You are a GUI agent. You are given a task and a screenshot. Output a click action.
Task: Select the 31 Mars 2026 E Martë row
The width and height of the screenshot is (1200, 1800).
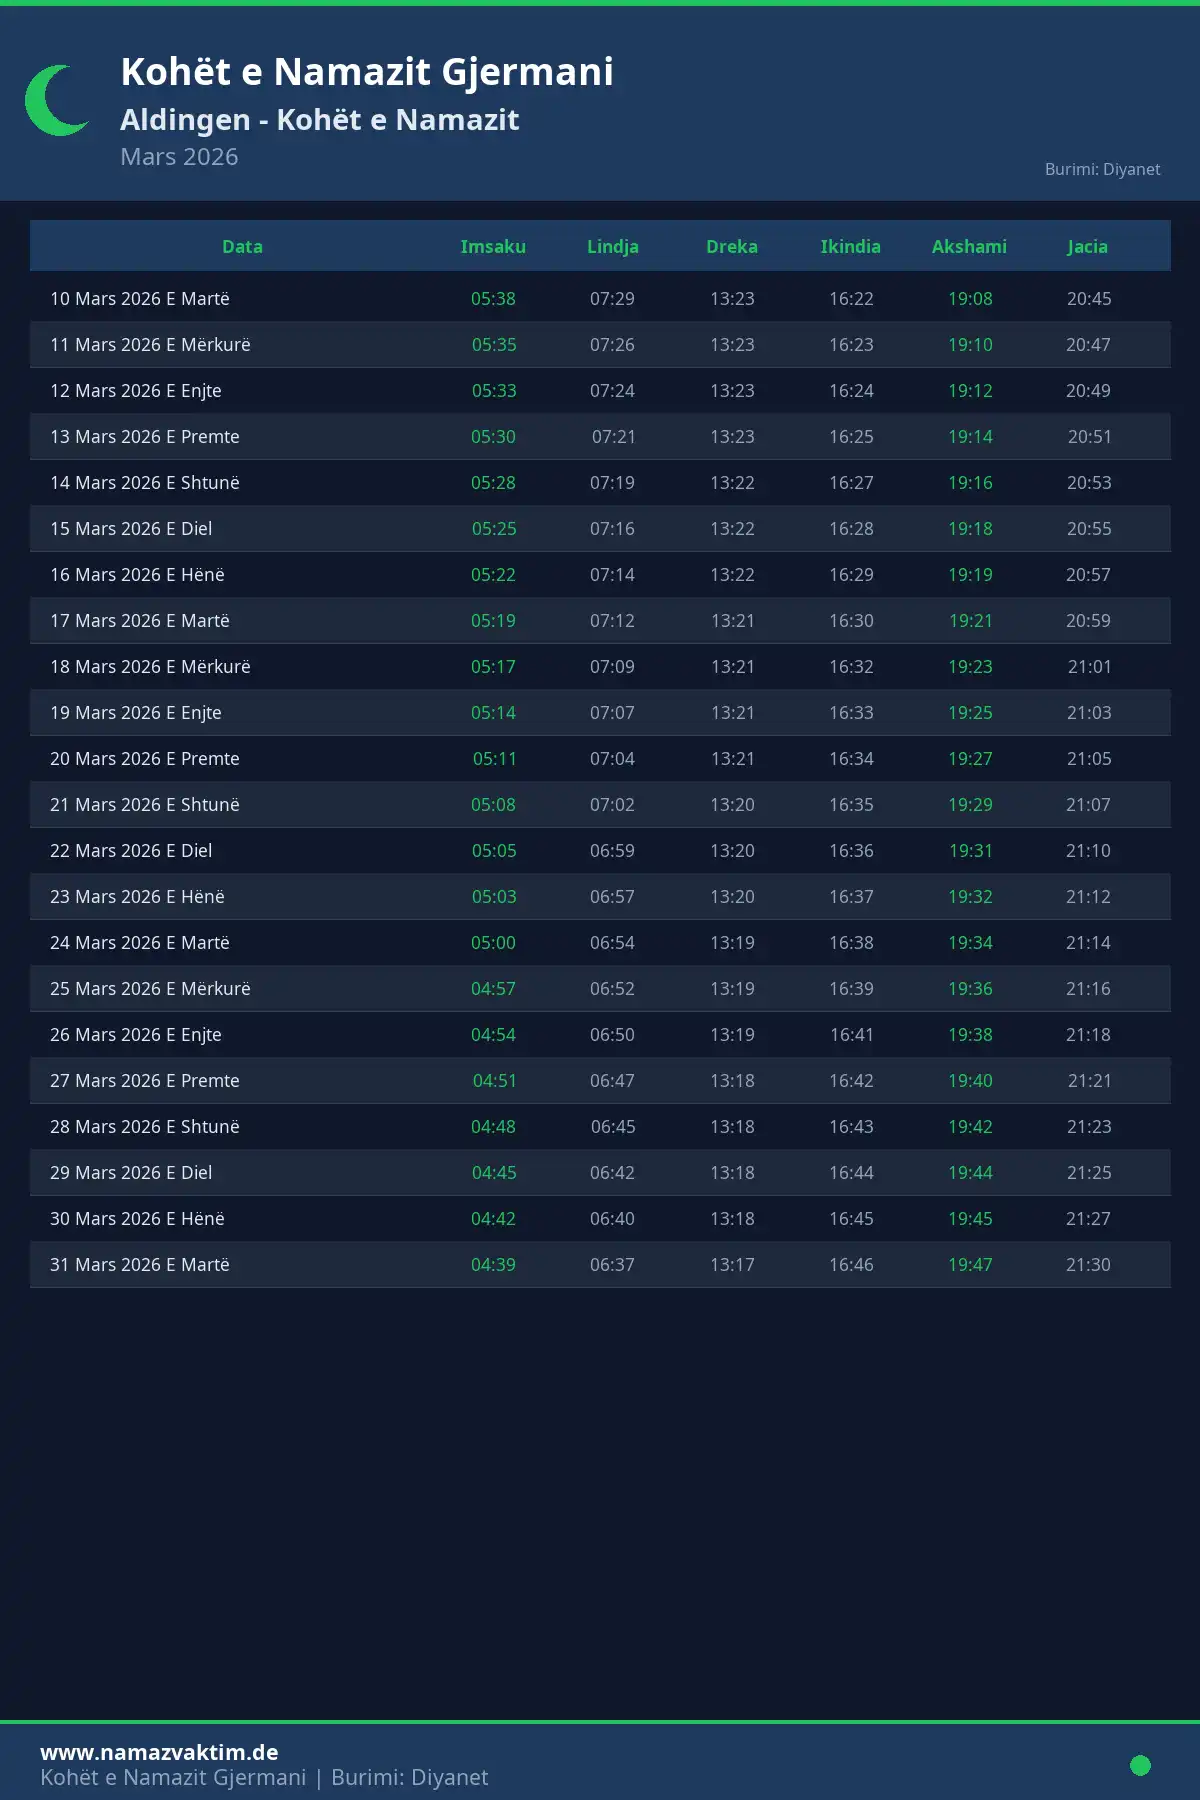pyautogui.click(x=140, y=1265)
